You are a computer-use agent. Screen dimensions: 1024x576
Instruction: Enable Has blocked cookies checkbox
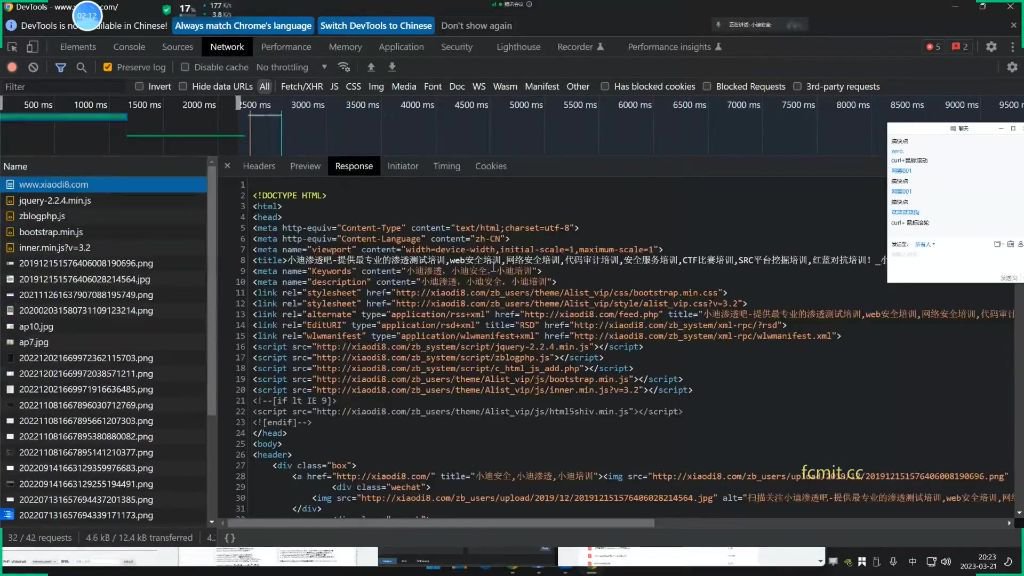605,86
